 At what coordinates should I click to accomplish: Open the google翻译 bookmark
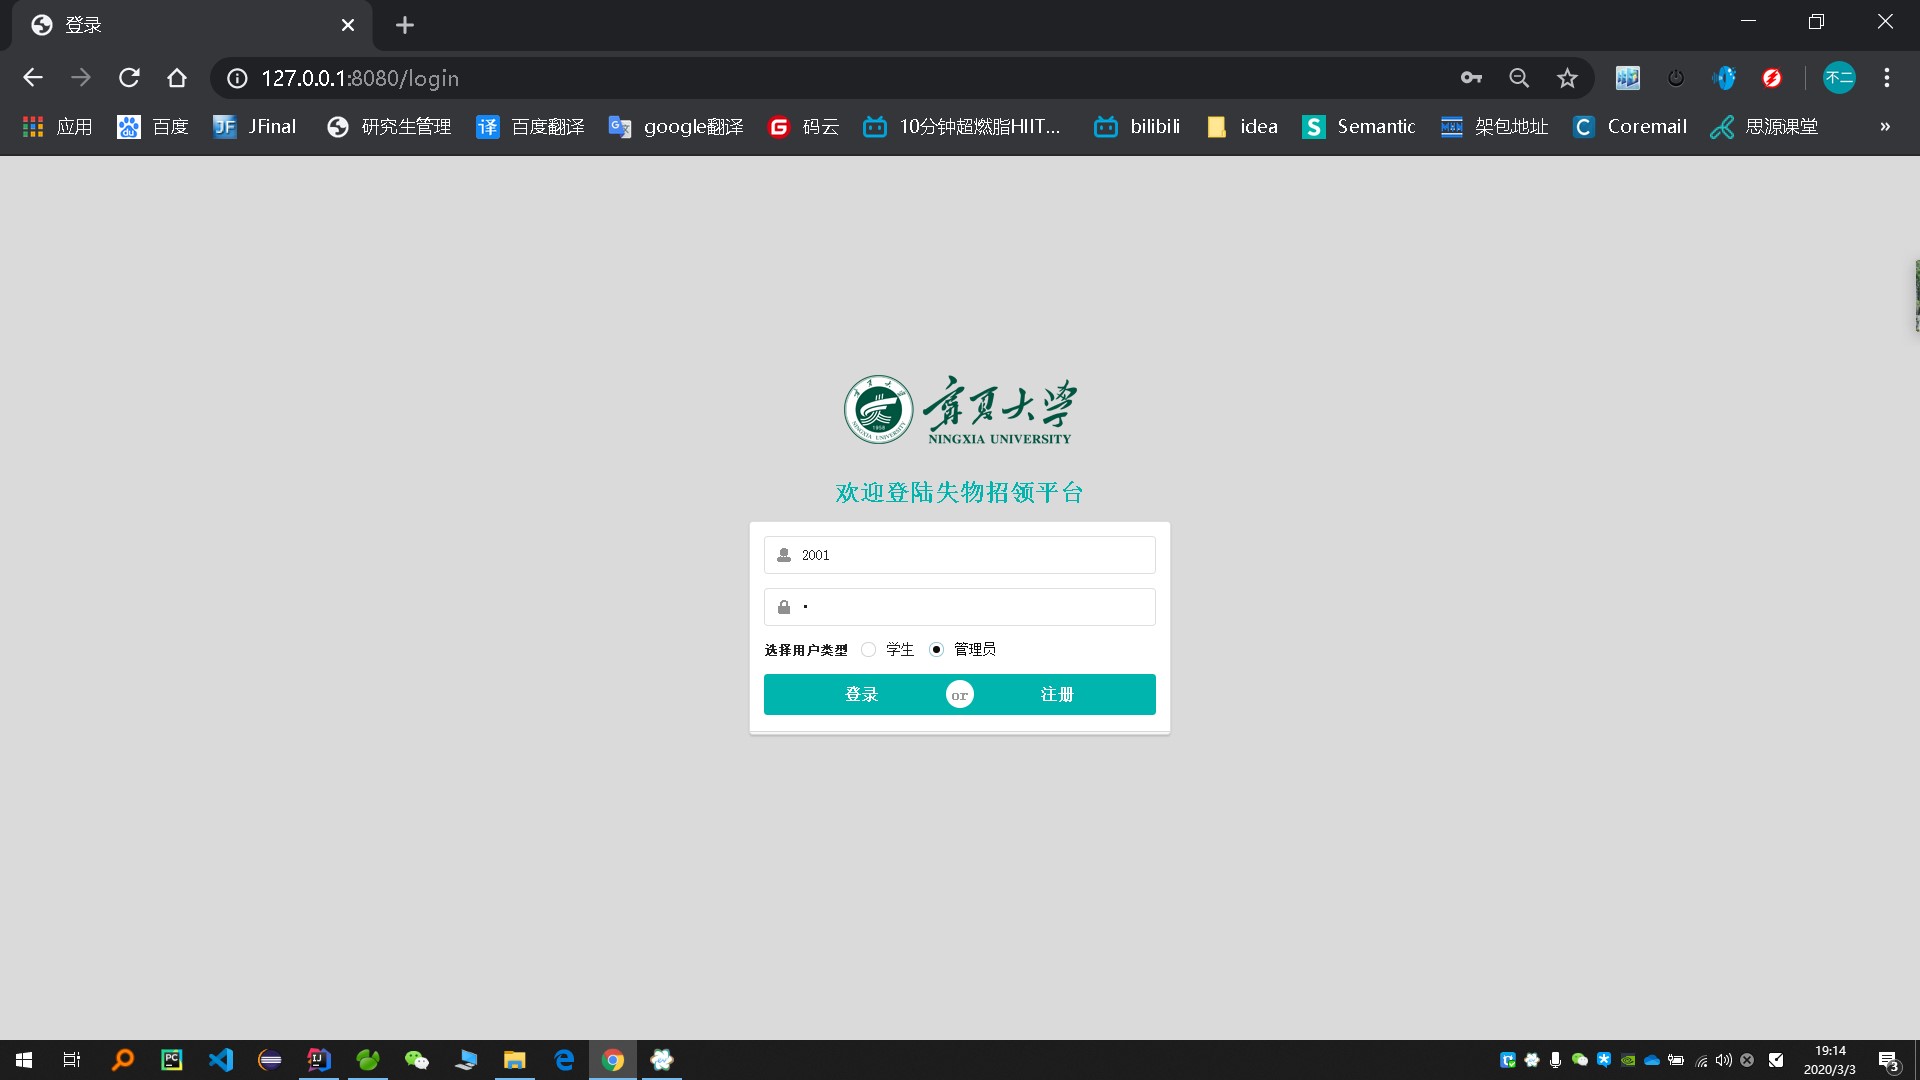click(x=676, y=127)
